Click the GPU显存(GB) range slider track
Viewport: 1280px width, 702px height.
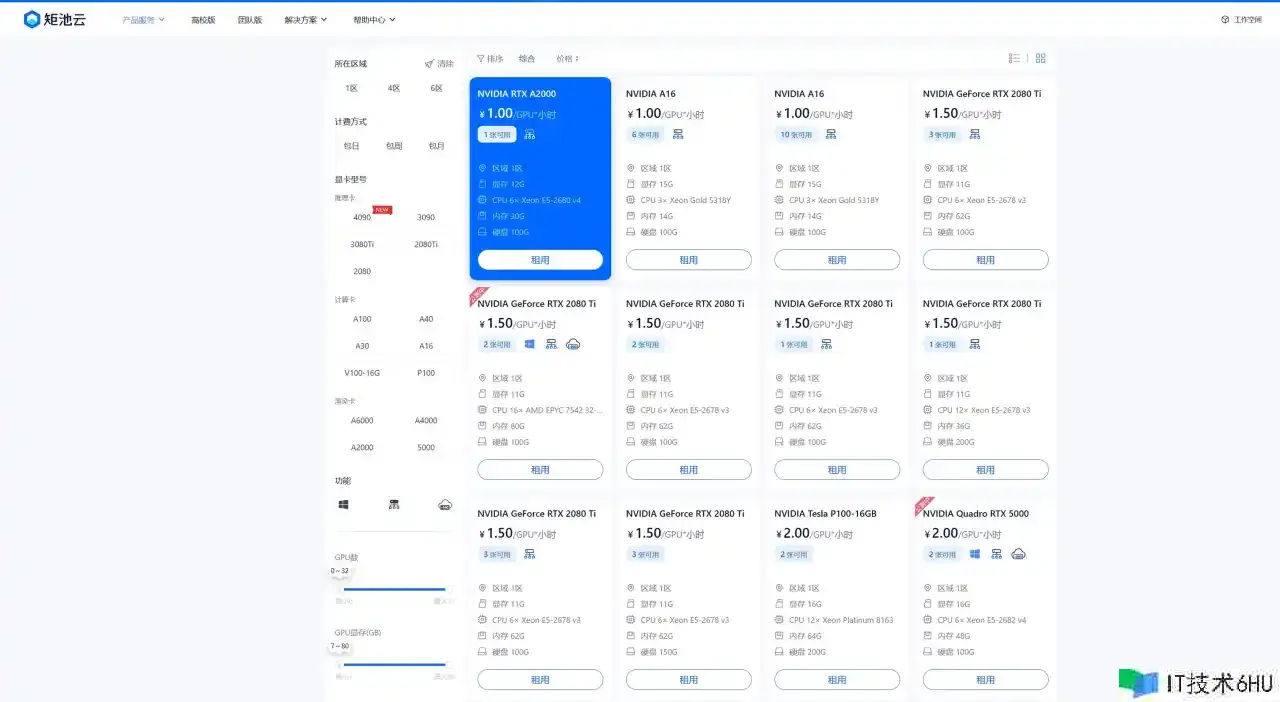point(395,664)
